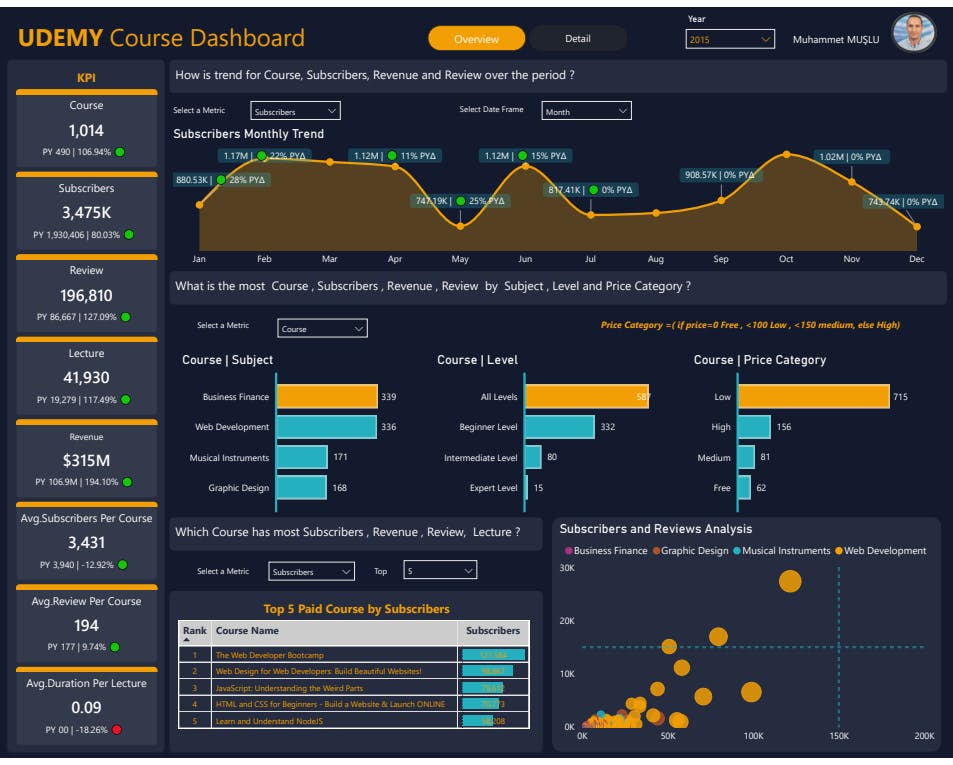This screenshot has width=953, height=765.
Task: Click green dot in the February 1.17M data label
Action: [x=261, y=156]
